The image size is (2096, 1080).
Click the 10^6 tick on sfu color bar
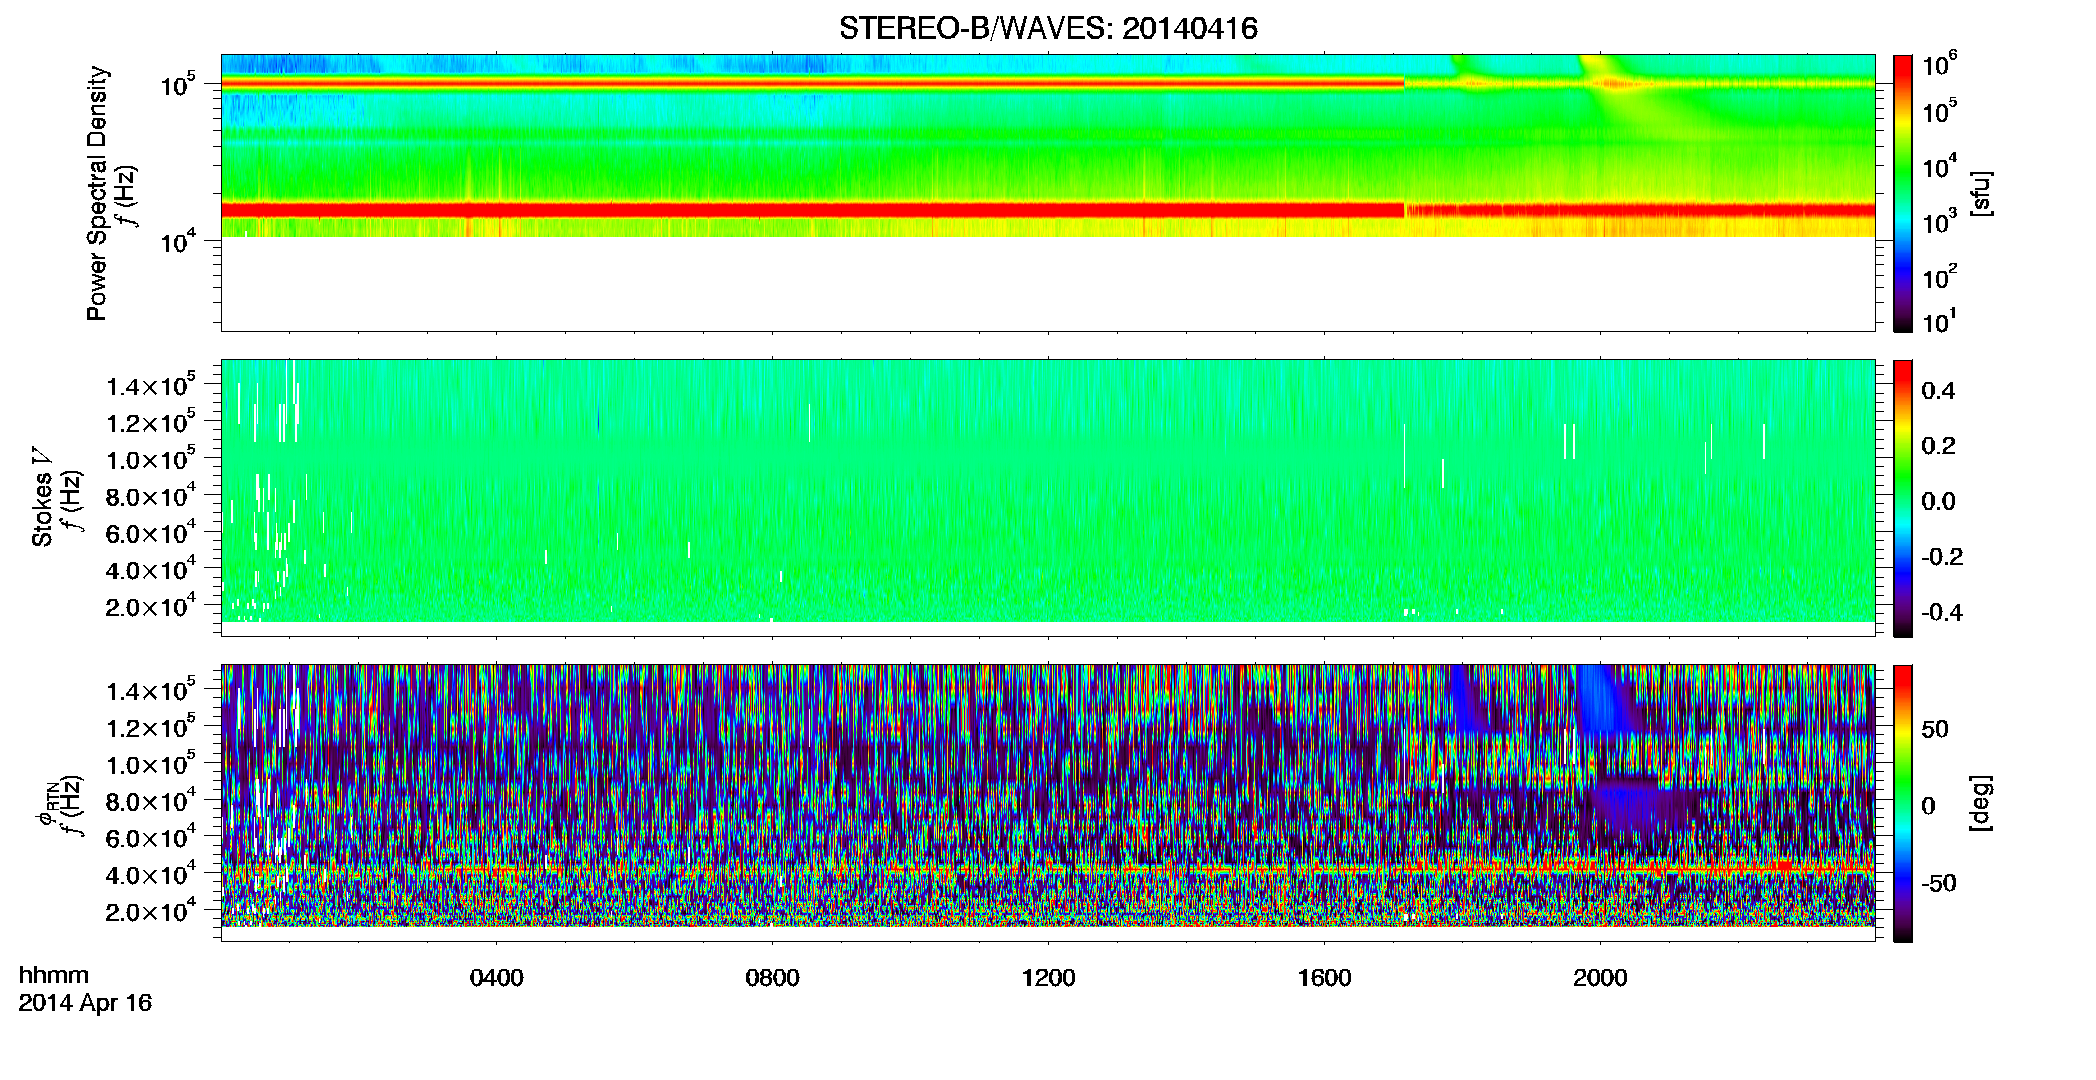(x=1940, y=66)
